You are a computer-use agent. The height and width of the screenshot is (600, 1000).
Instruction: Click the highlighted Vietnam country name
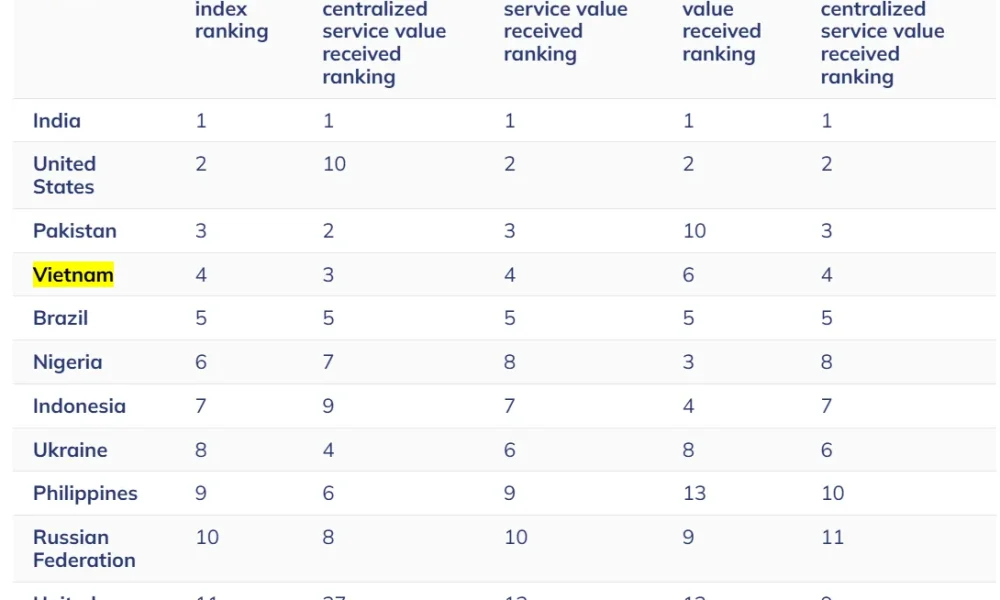click(73, 275)
